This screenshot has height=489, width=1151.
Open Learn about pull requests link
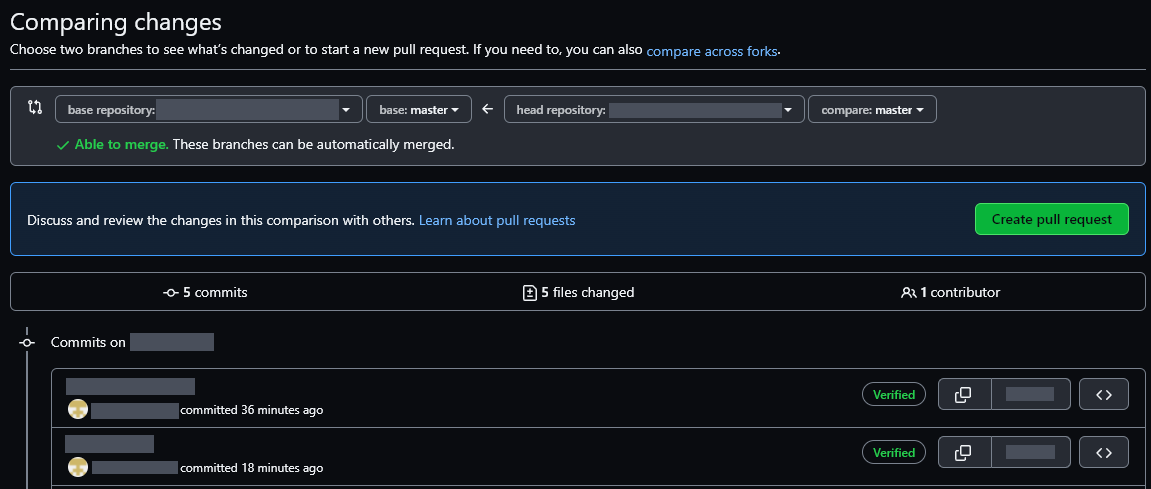click(x=497, y=220)
